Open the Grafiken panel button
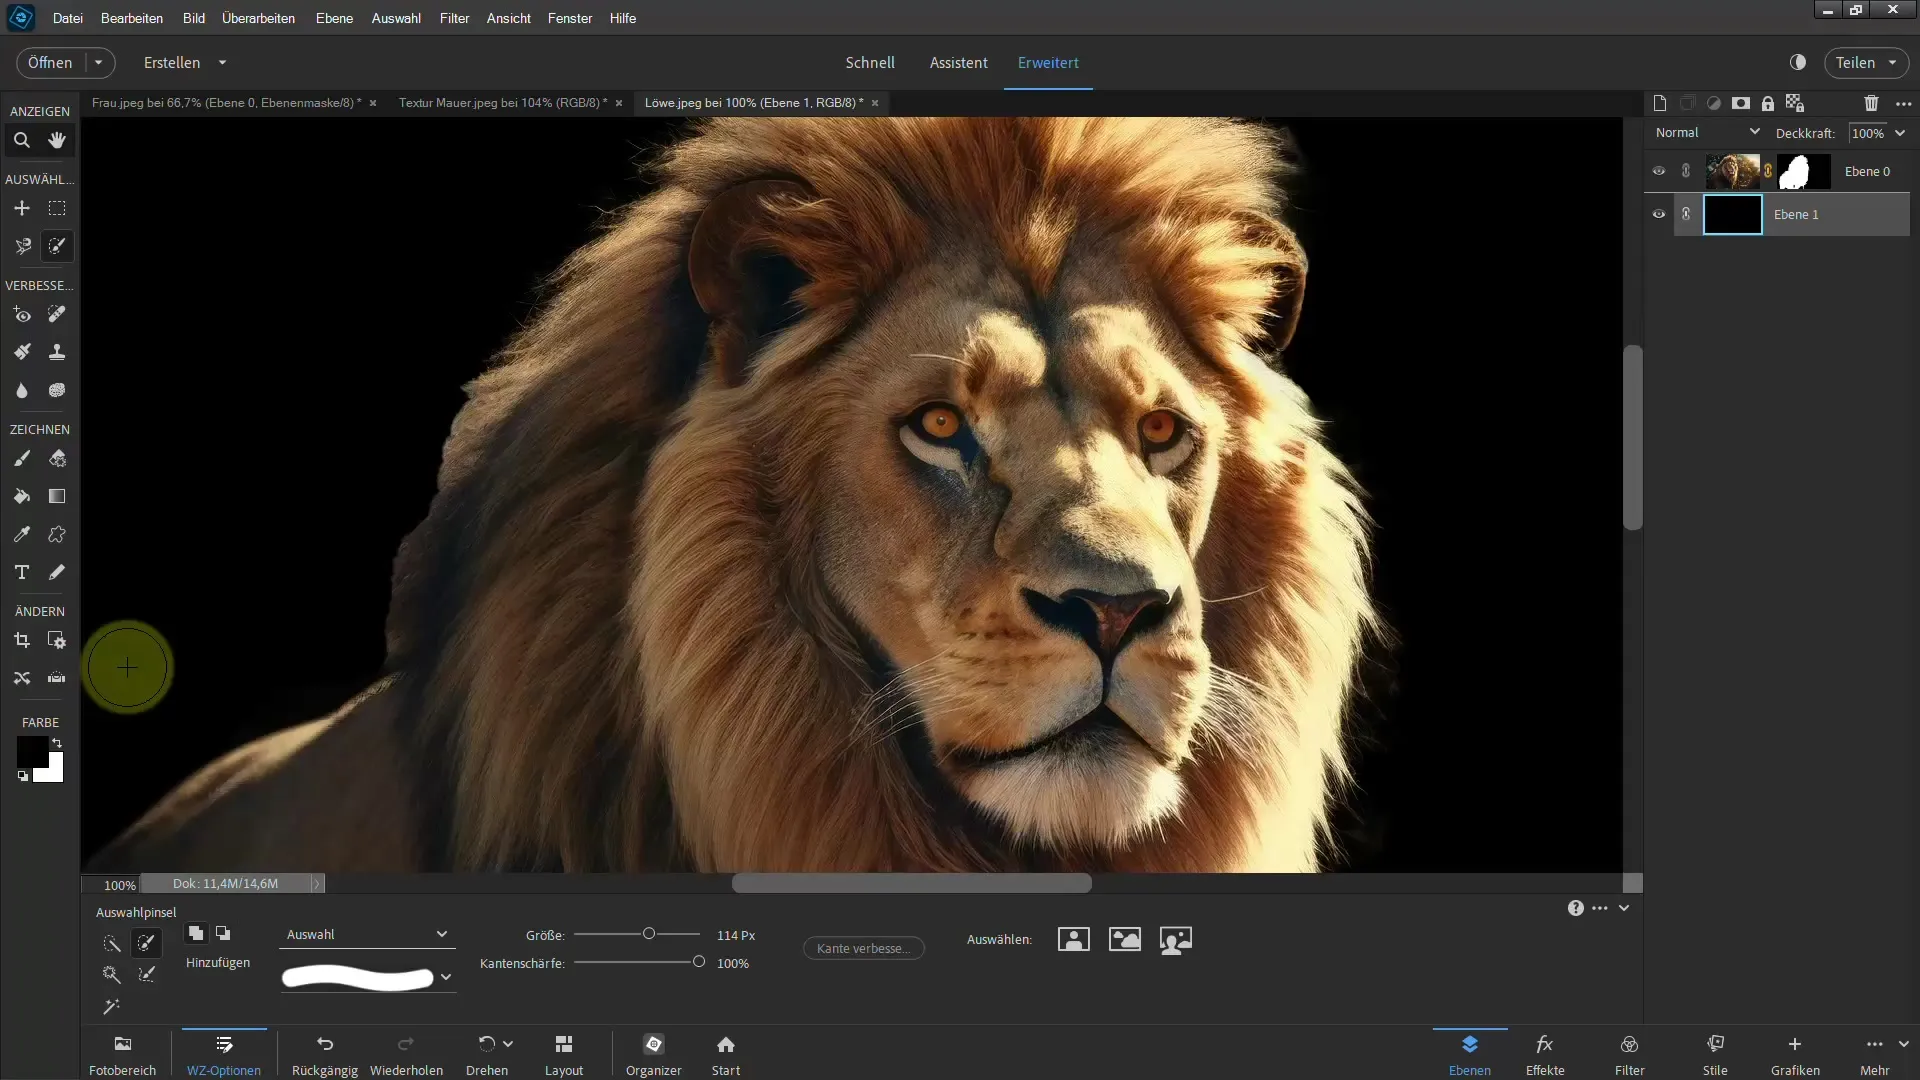 tap(1795, 1056)
